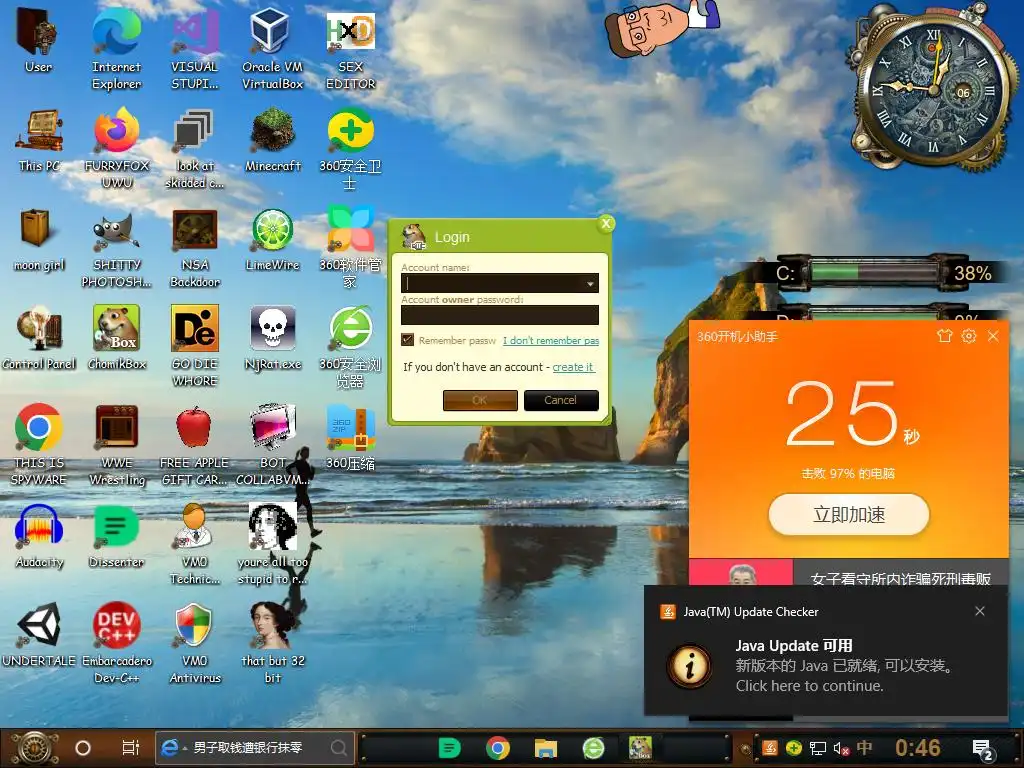Open FURRYFOX UWU Firefox icon
Viewport: 1024px width, 768px height.
117,148
